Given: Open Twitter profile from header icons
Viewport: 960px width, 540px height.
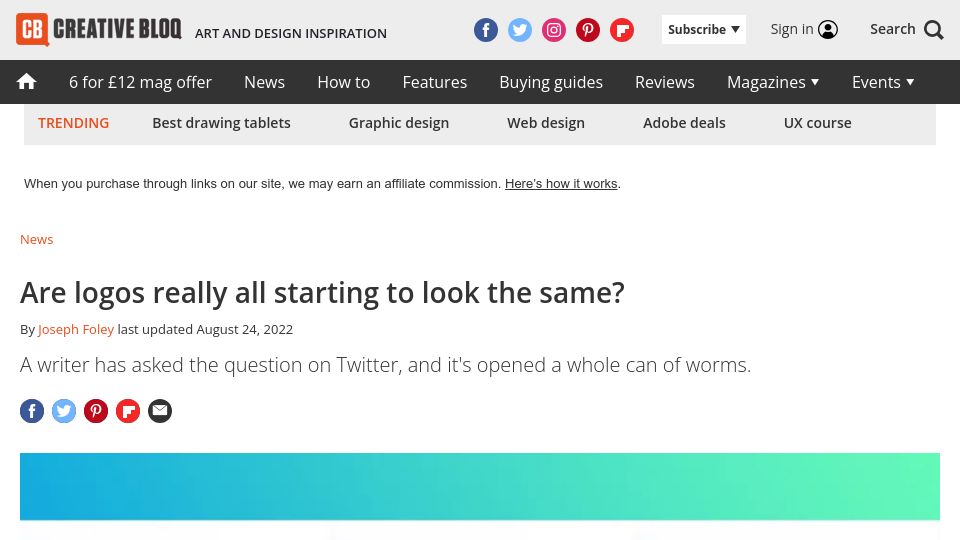Looking at the screenshot, I should pos(520,30).
